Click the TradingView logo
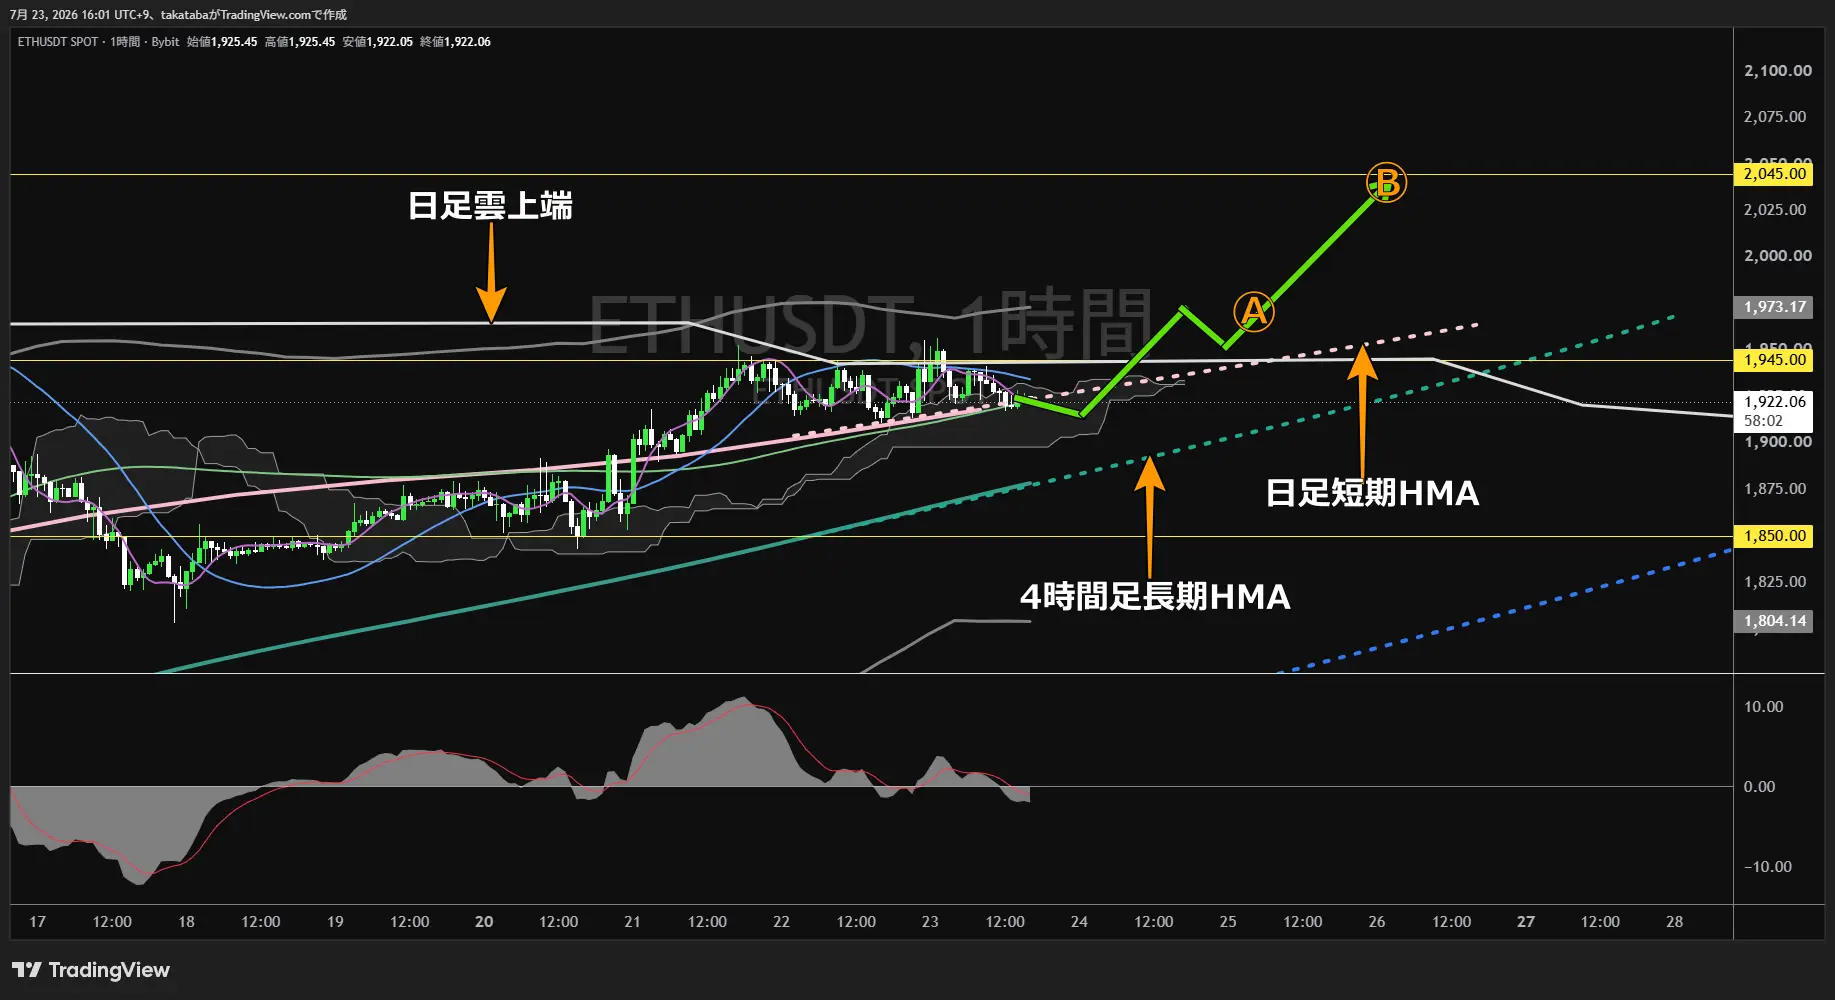The height and width of the screenshot is (1000, 1835). tap(91, 970)
